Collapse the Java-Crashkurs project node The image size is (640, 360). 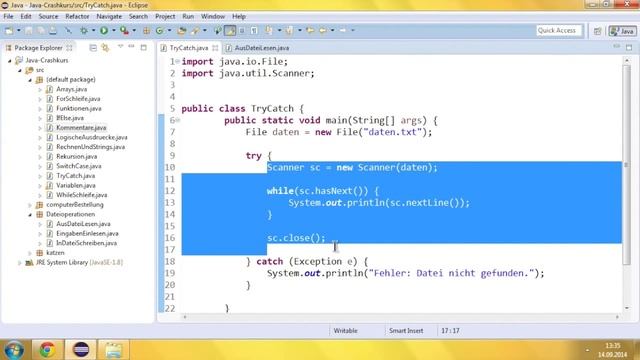coord(10,60)
